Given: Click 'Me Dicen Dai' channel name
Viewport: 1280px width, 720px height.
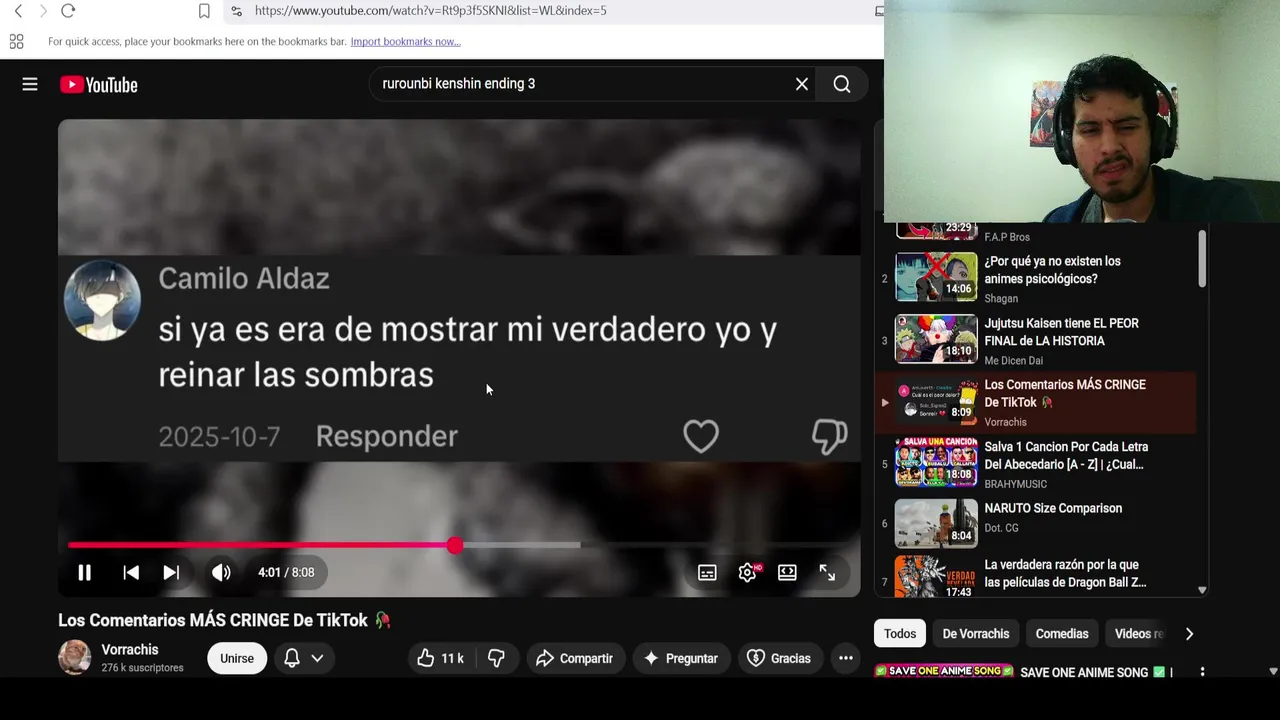Looking at the screenshot, I should 1013,360.
